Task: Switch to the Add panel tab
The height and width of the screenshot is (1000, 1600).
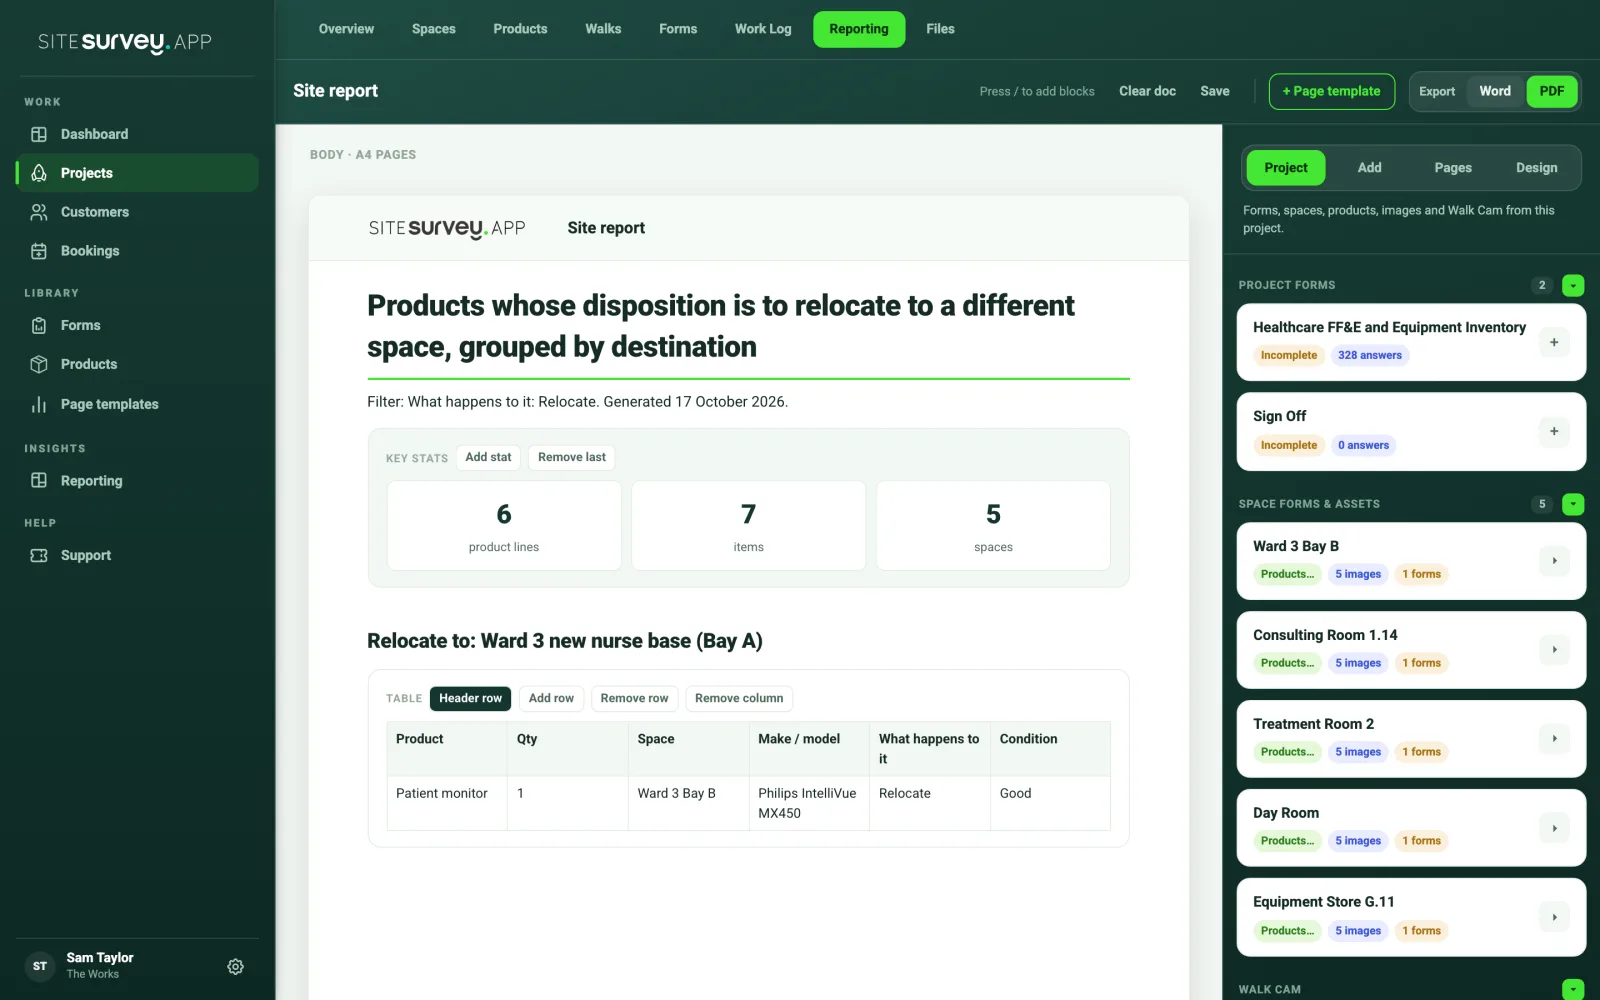Action: point(1369,168)
